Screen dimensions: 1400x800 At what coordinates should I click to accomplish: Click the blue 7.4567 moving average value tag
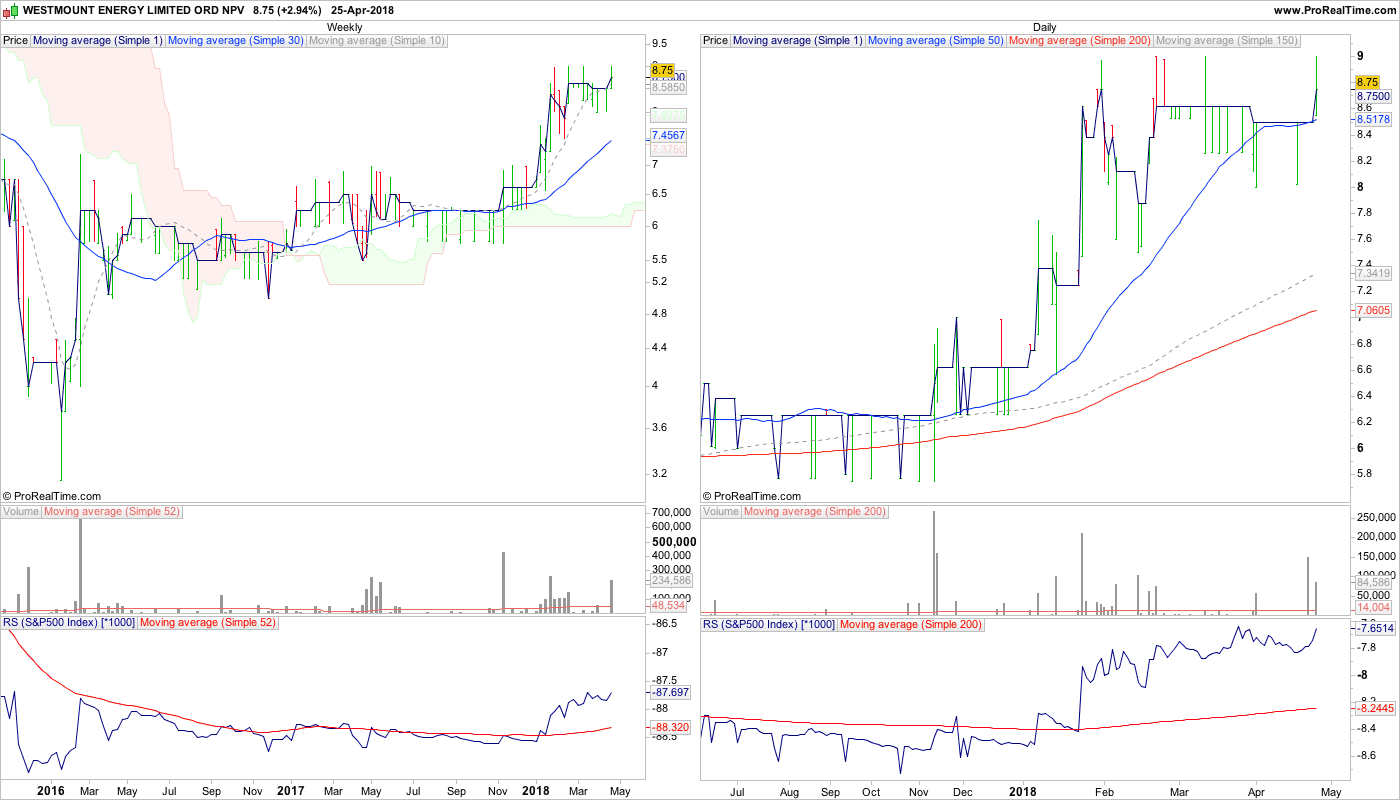[x=668, y=135]
